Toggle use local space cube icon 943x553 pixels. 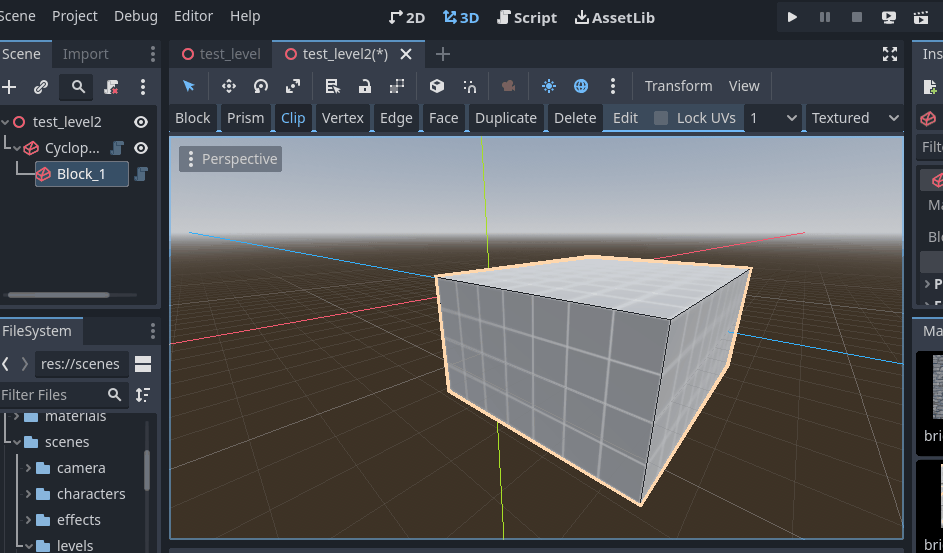(437, 86)
